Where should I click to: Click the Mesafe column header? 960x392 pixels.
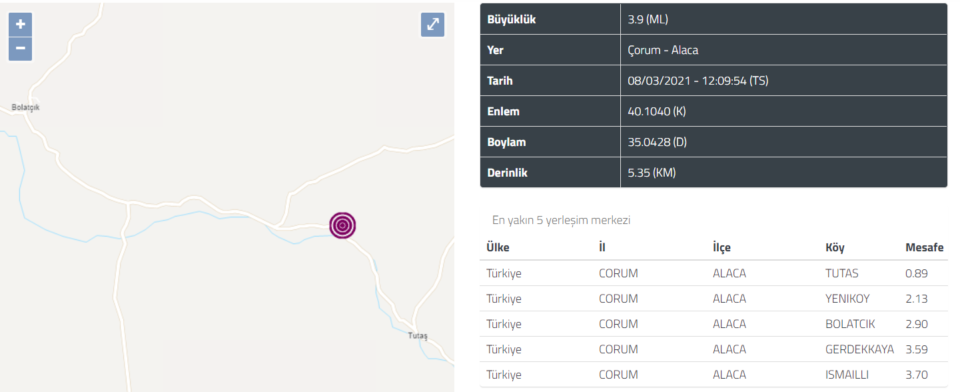coord(924,248)
